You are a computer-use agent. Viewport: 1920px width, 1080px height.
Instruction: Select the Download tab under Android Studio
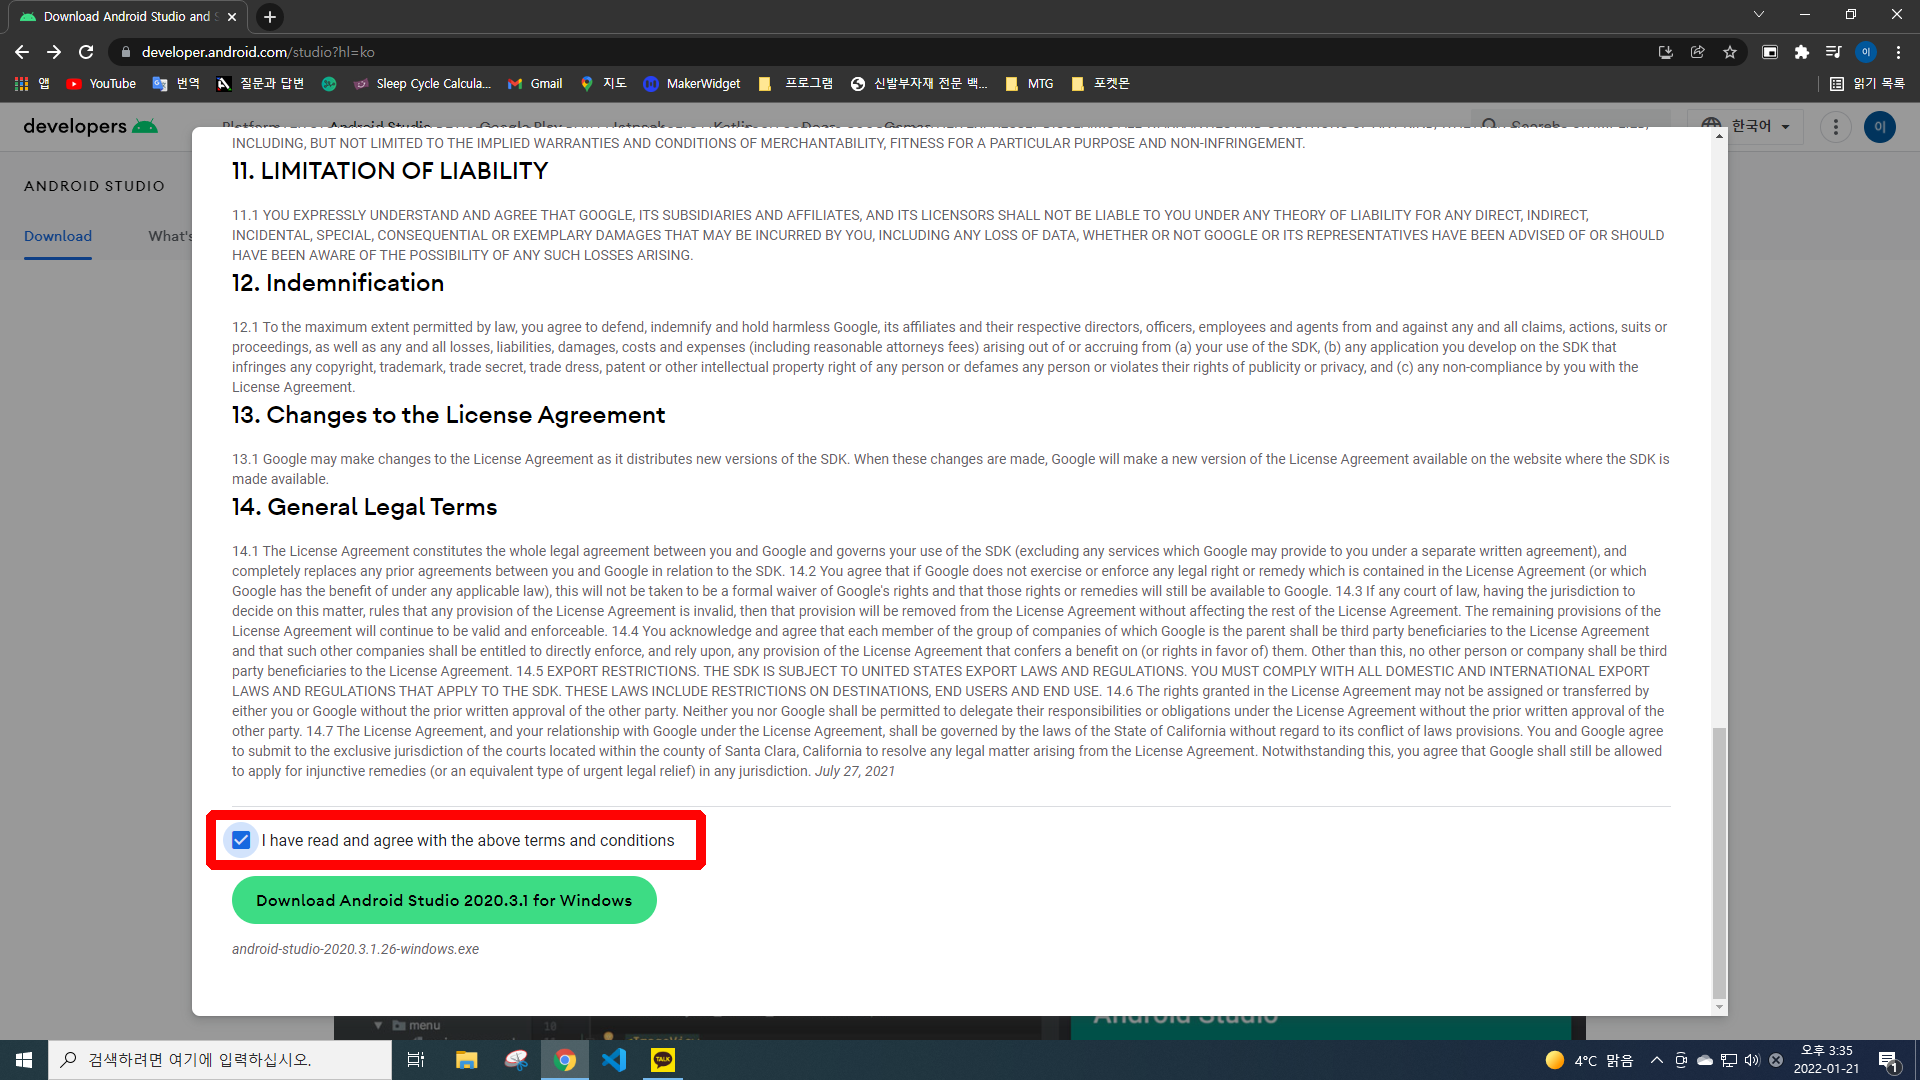58,236
